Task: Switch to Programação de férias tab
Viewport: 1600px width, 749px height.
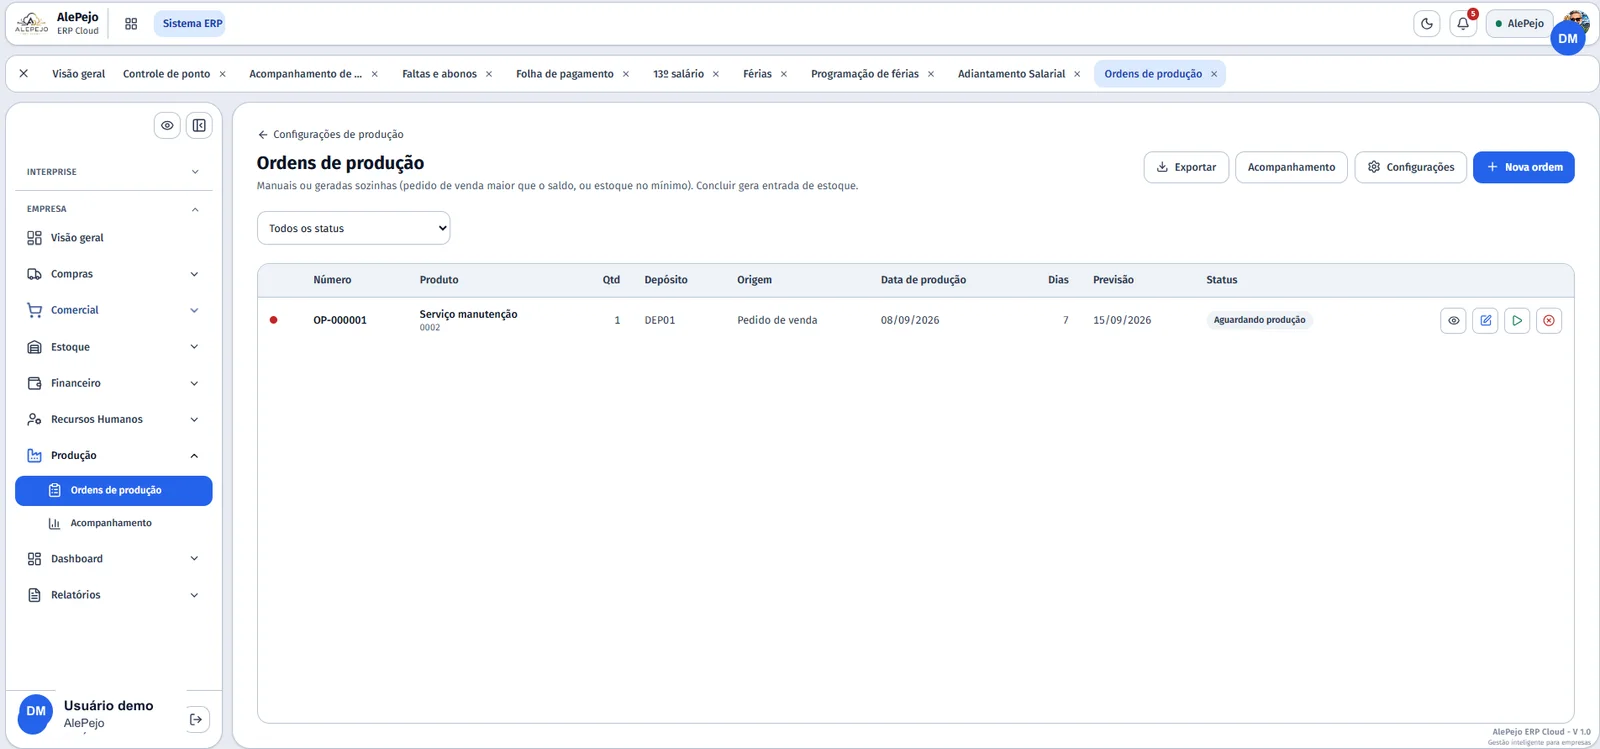Action: click(x=864, y=74)
